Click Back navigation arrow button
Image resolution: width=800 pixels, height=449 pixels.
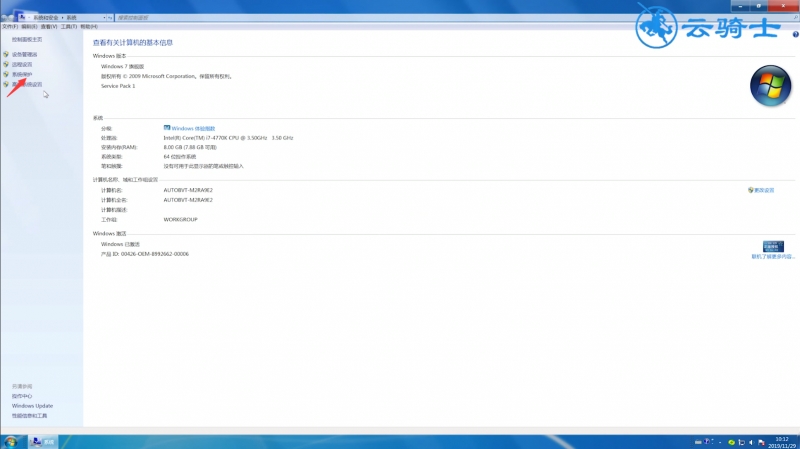coord(4,18)
